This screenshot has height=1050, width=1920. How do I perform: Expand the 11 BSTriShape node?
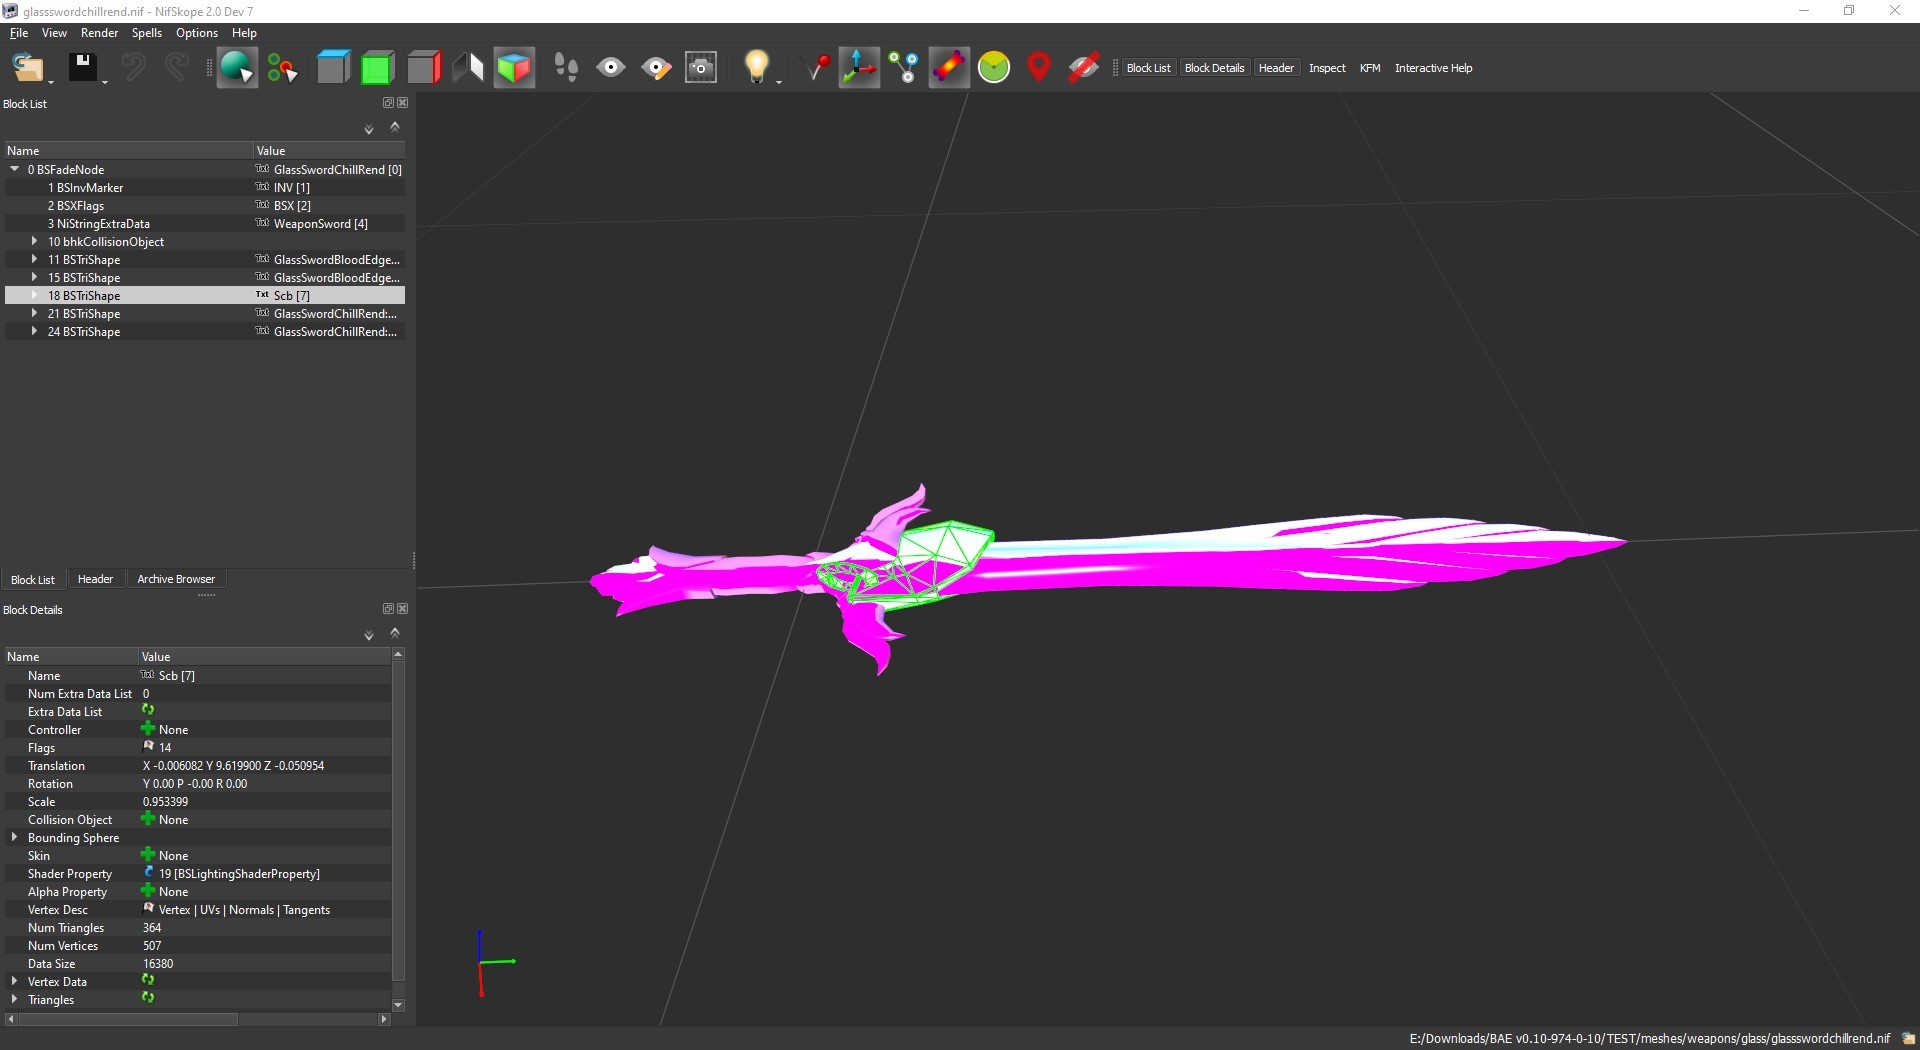pyautogui.click(x=35, y=259)
